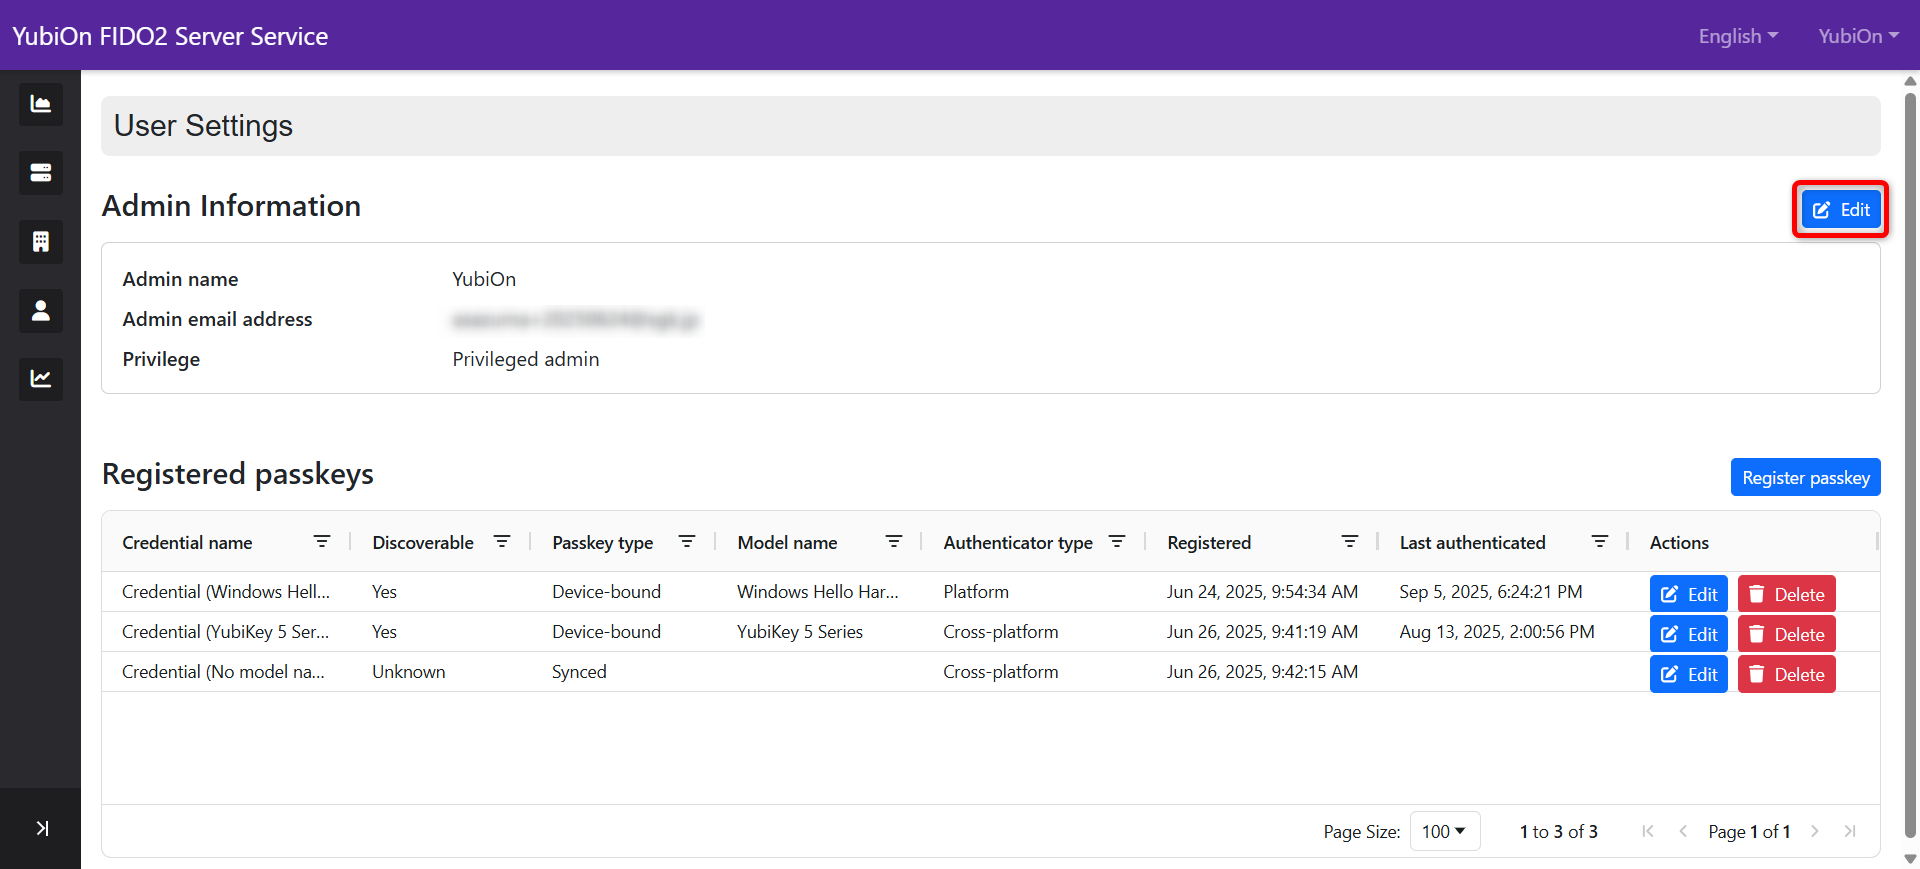The image size is (1920, 869).
Task: Open the Registered column filter menu
Action: (1350, 541)
